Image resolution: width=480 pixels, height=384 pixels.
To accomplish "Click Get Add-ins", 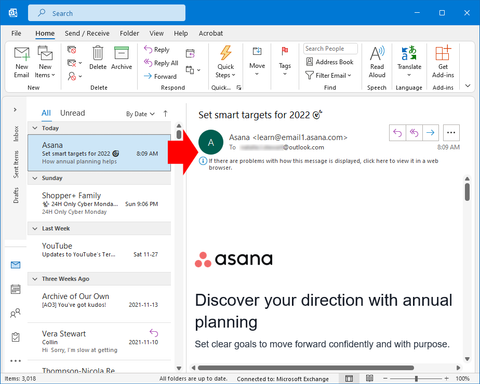I will tap(443, 62).
